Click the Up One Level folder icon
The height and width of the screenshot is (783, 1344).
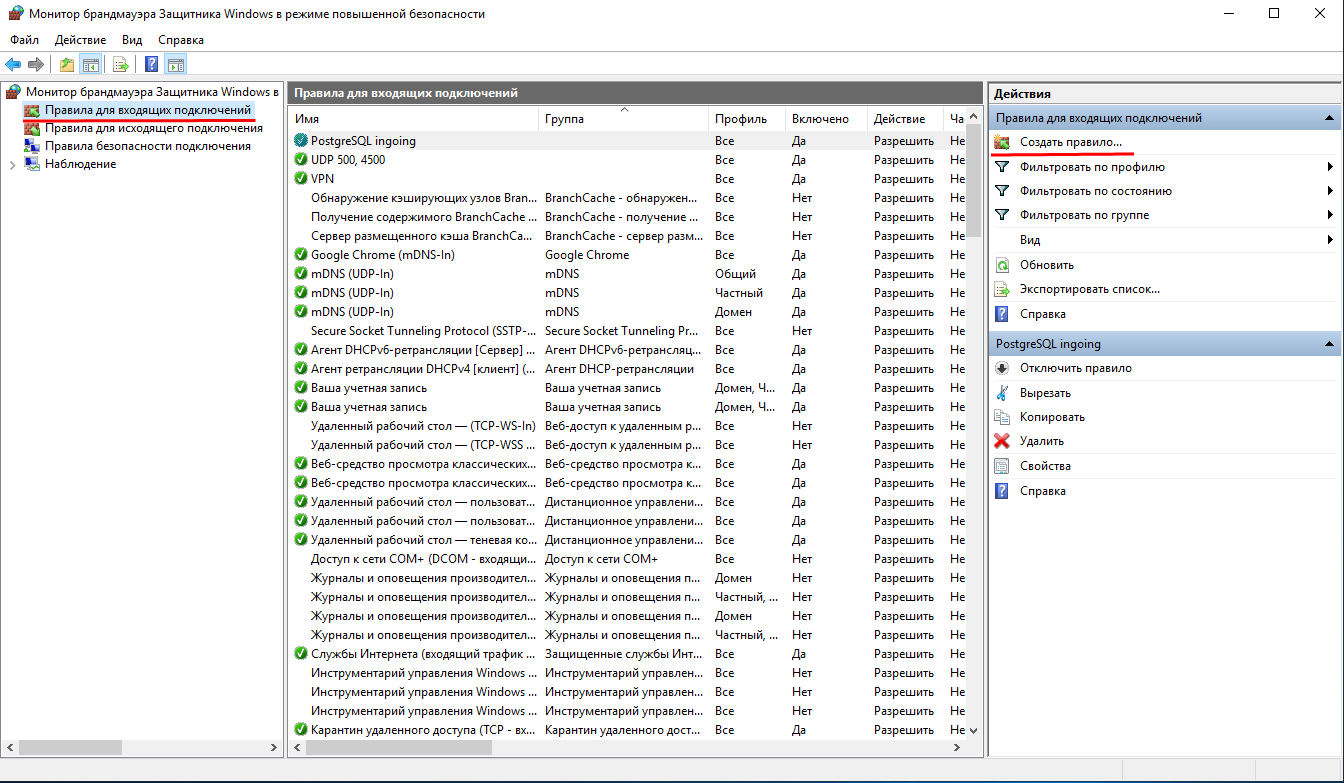[x=67, y=65]
